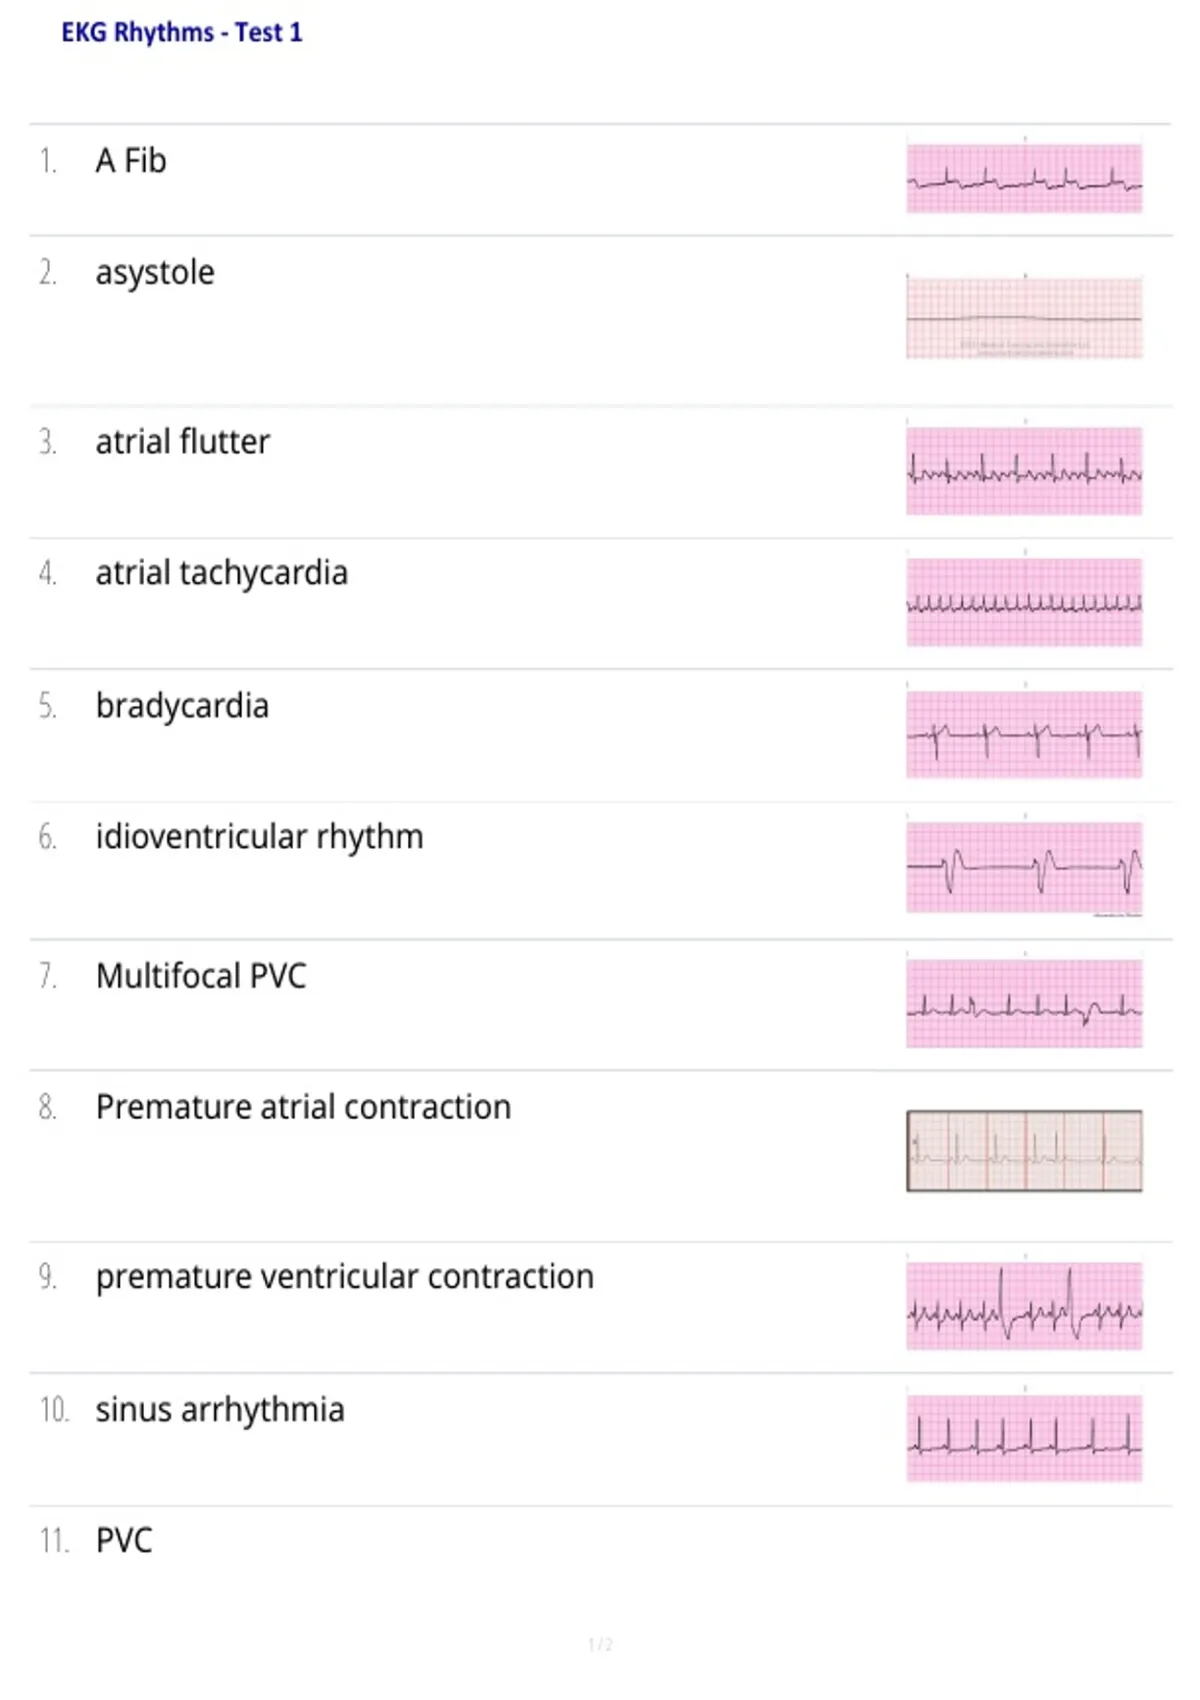Open the Multifocal PVC strip thumbnail
The width and height of the screenshot is (1200, 1700).
[1024, 1003]
